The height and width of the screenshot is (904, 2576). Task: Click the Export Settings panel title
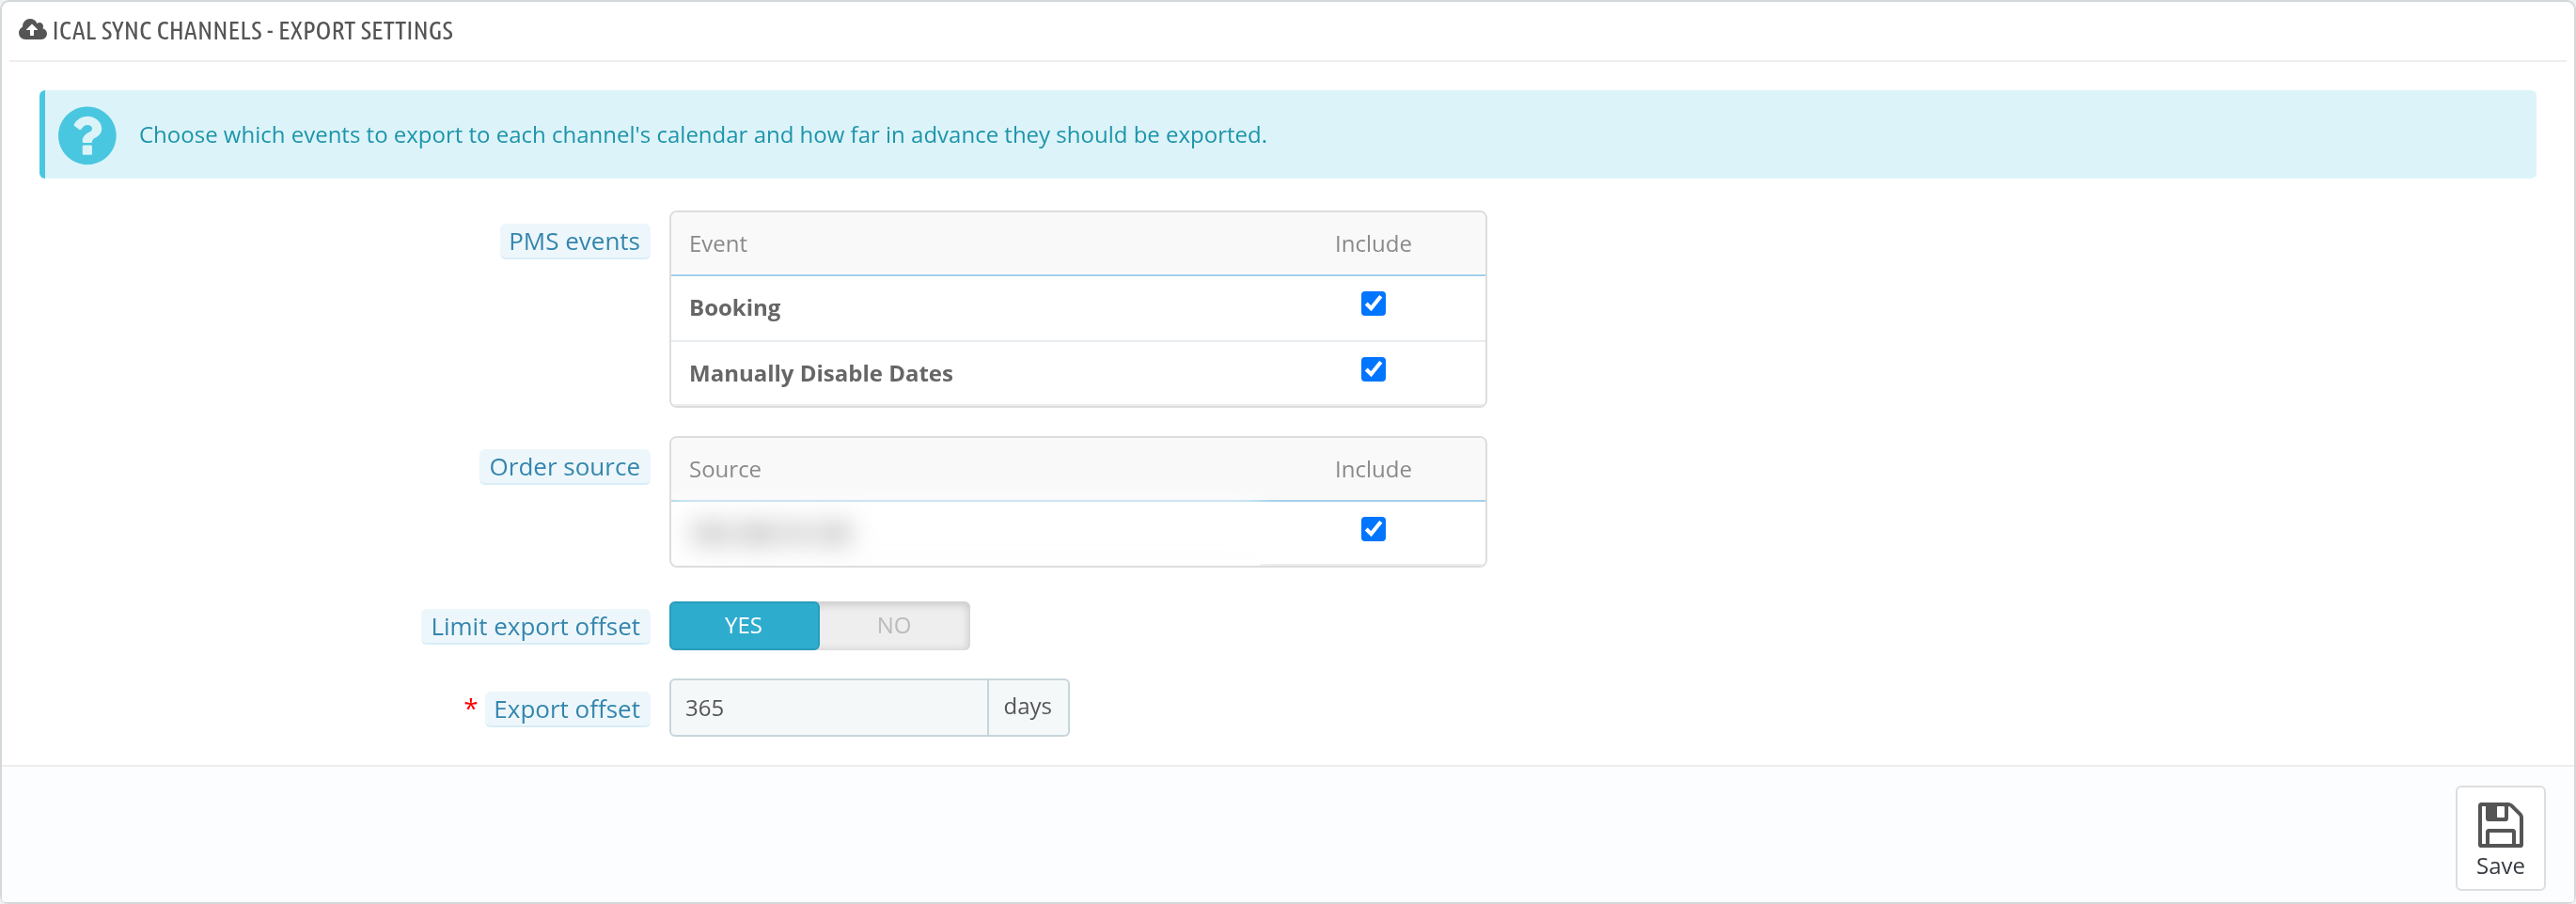pos(252,31)
